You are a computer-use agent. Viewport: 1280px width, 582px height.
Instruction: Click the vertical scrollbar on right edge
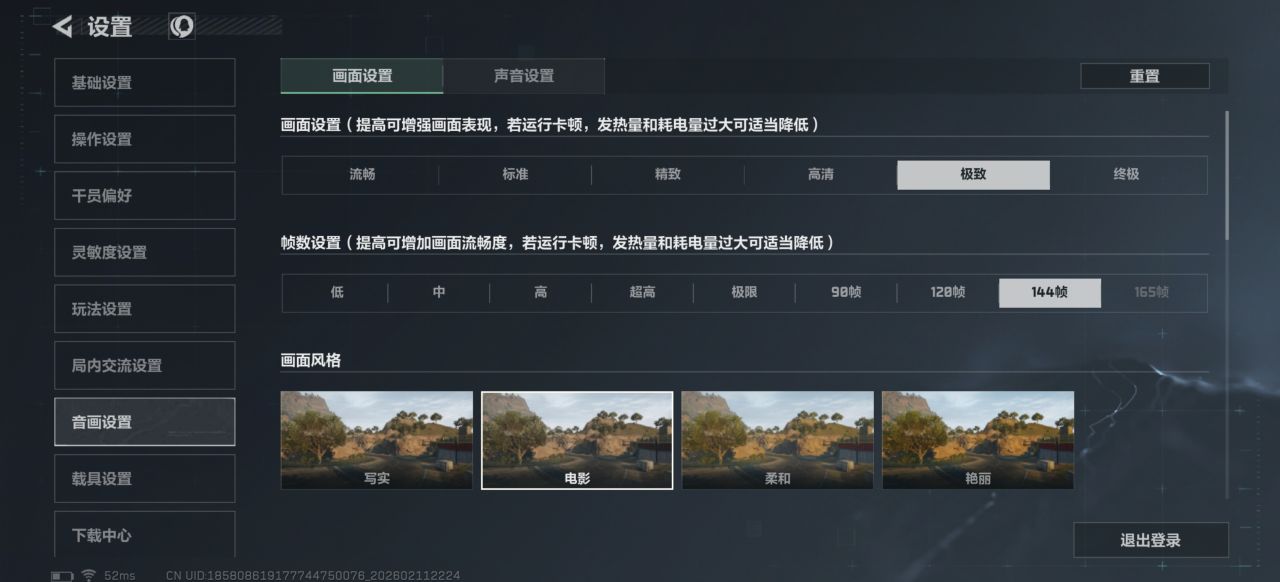point(1227,175)
